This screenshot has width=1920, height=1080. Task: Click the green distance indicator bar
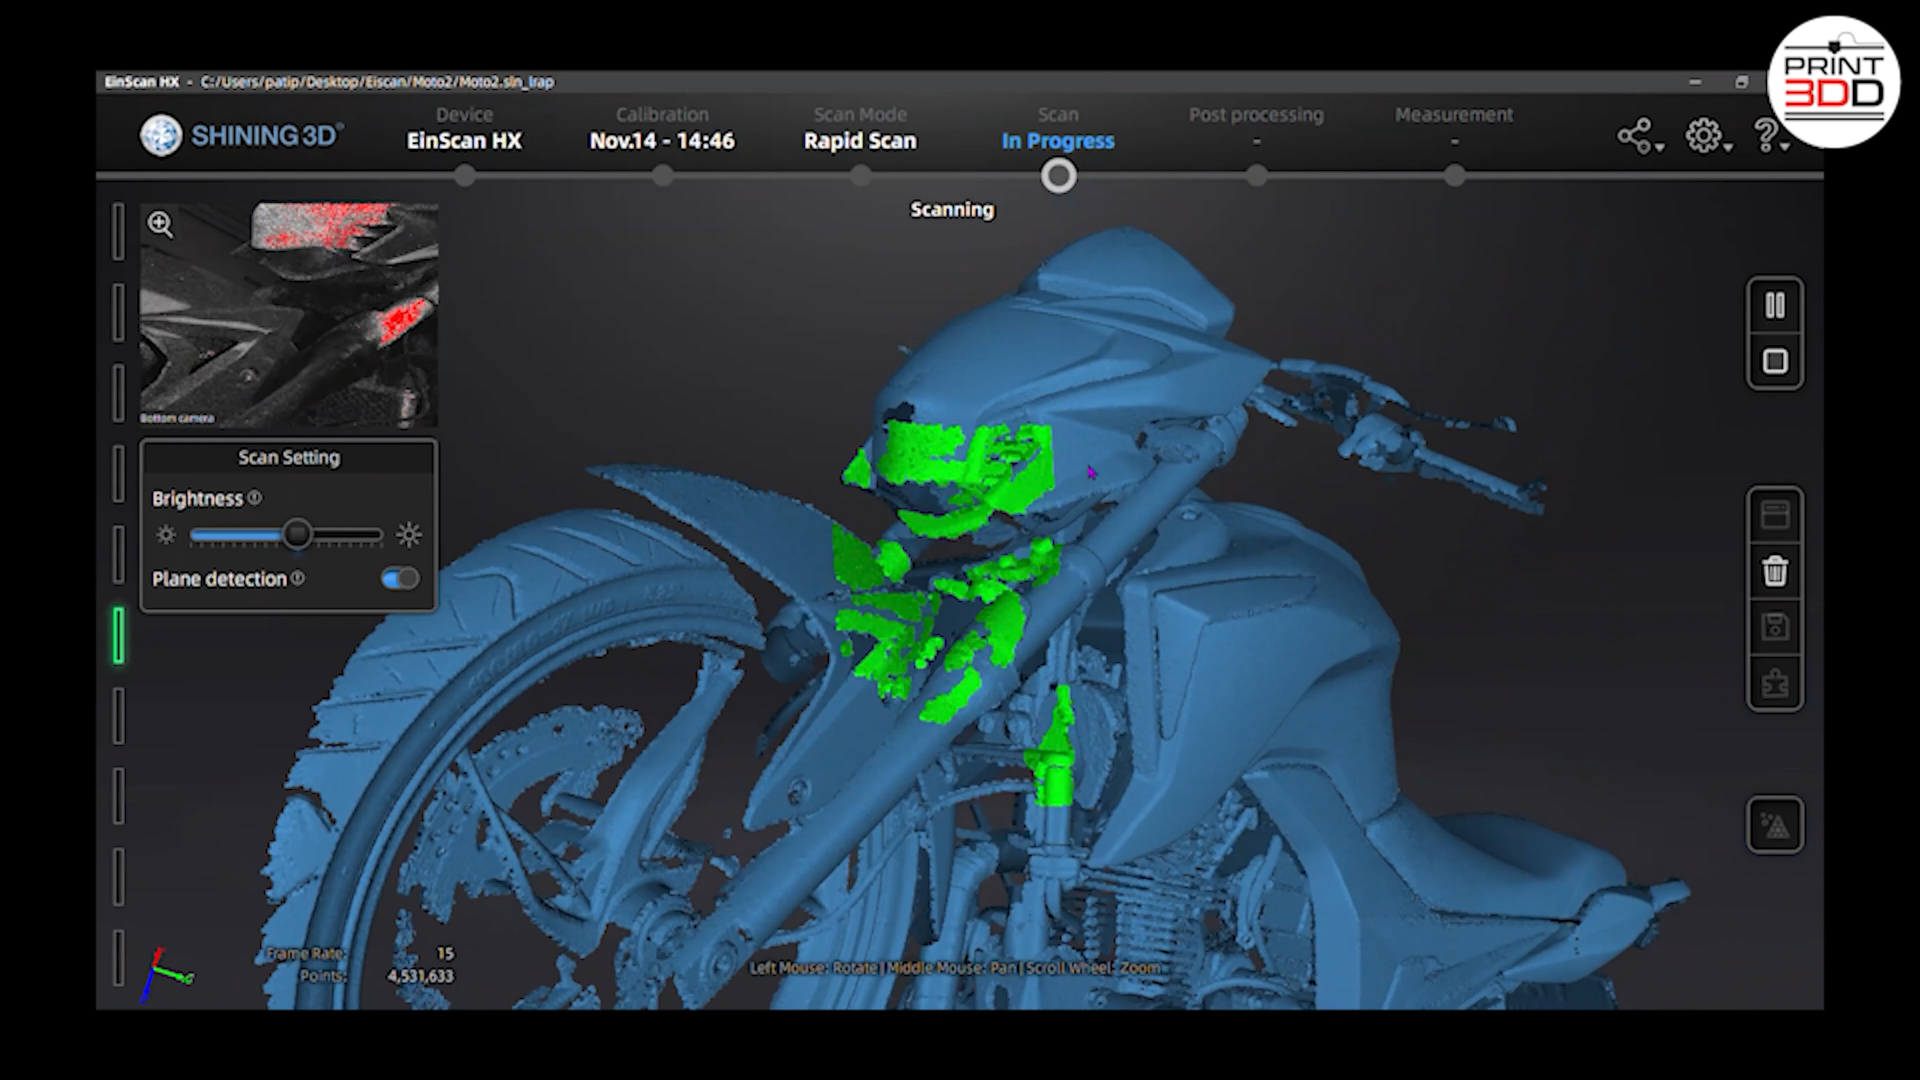tap(119, 635)
